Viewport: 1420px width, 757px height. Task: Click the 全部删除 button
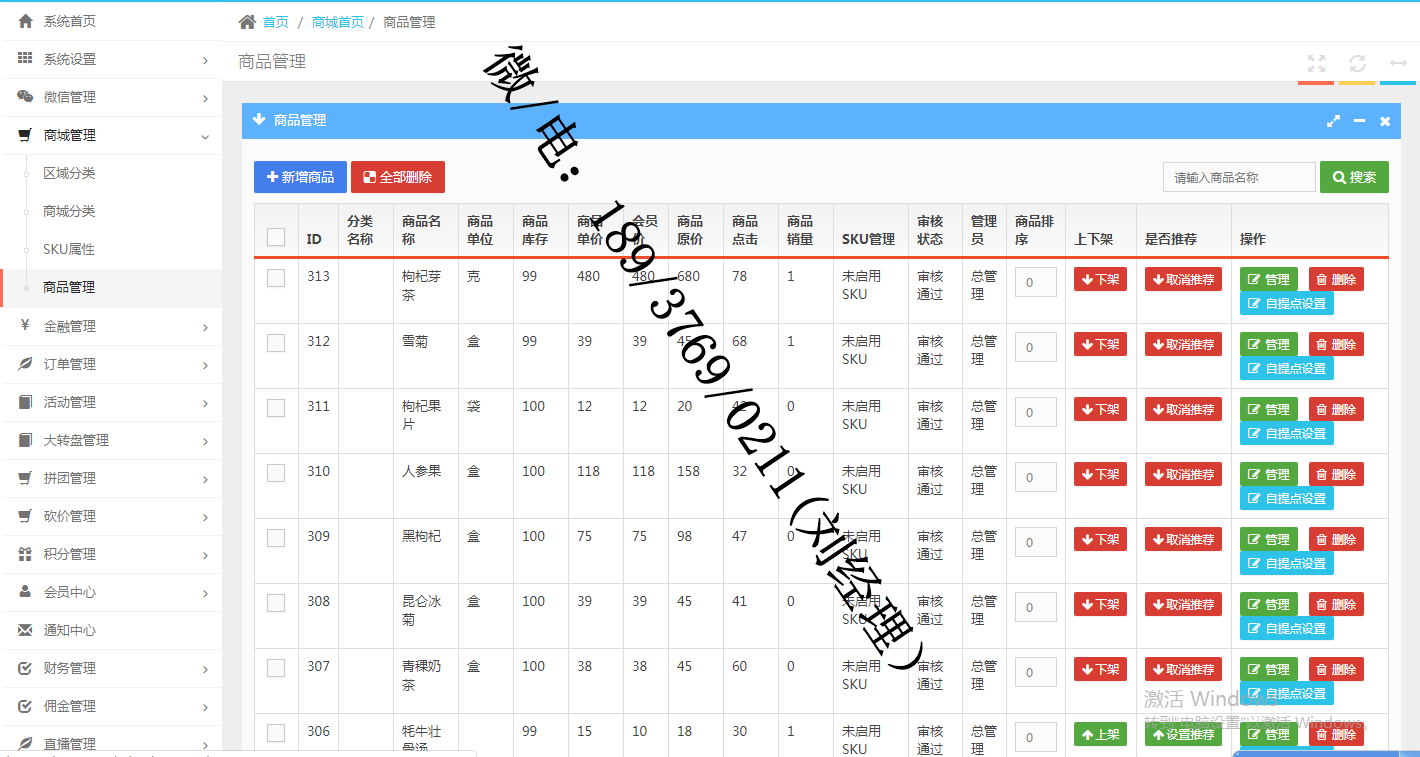coord(398,177)
